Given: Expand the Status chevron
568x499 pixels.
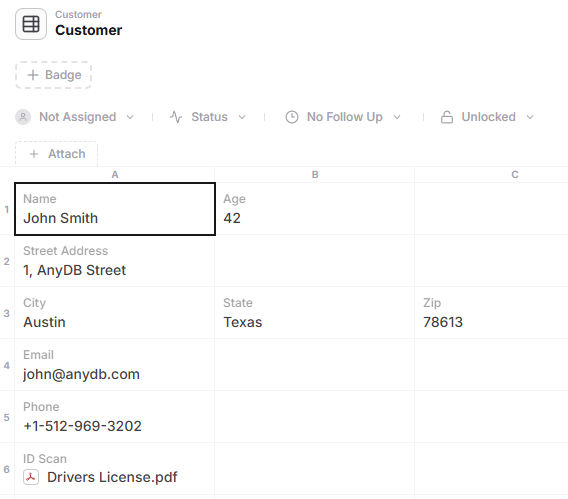Looking at the screenshot, I should click(242, 117).
